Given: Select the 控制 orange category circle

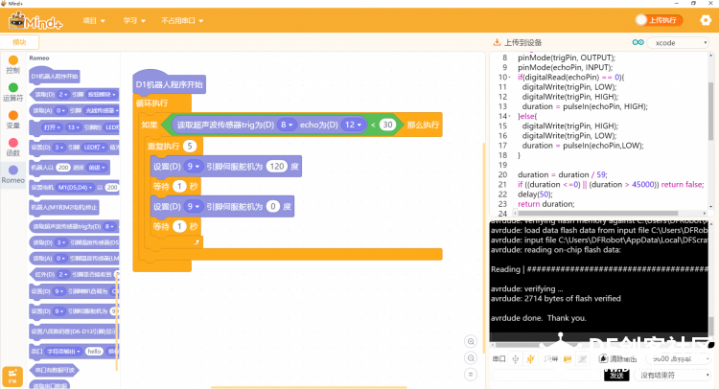Looking at the screenshot, I should tap(13, 60).
